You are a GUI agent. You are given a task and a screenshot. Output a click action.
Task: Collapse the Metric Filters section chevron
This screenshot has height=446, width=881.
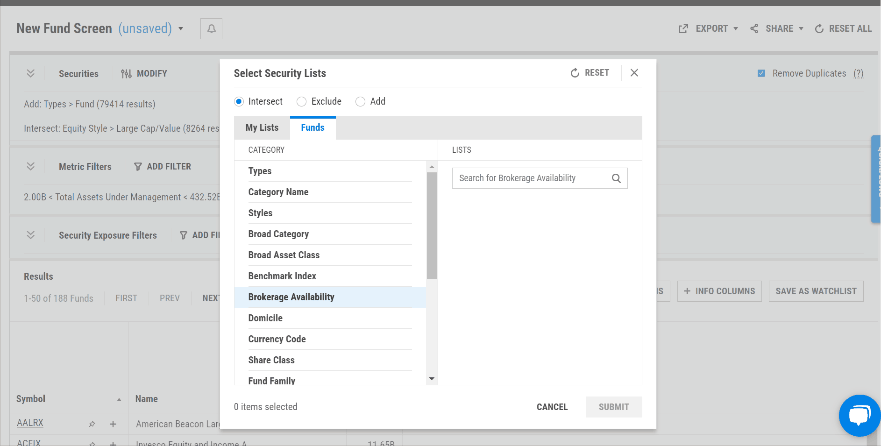tap(31, 166)
